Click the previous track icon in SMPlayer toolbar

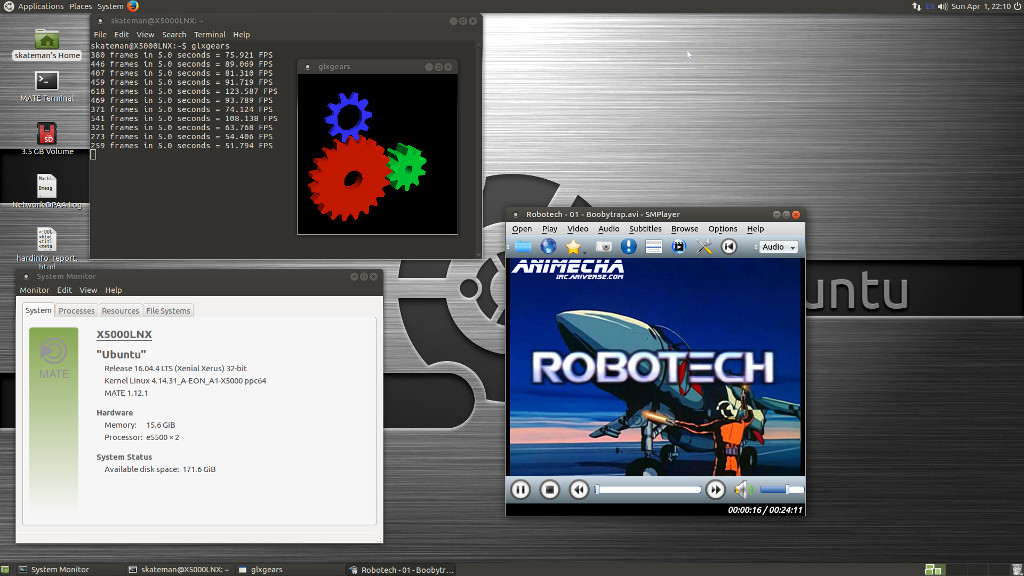click(x=729, y=246)
